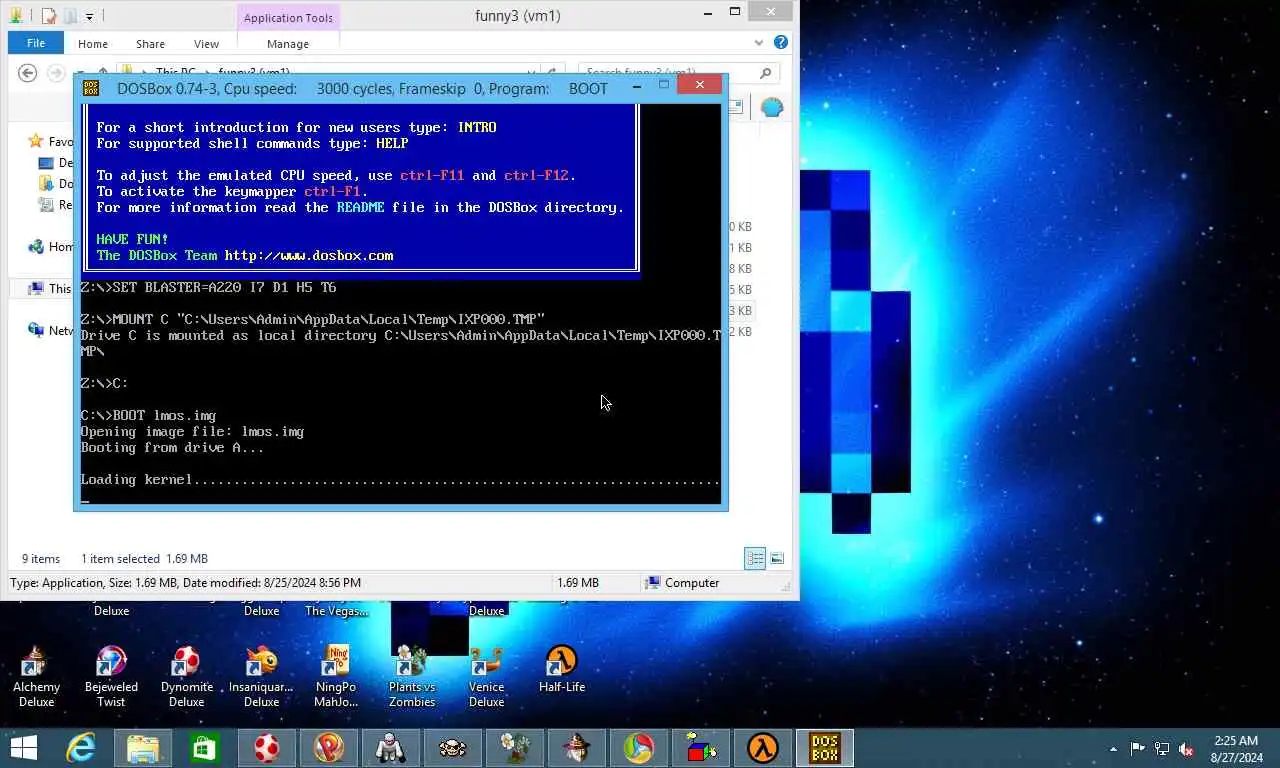Viewport: 1280px width, 768px height.
Task: Click '1 item selected 1.69 MB' status text
Action: 144,559
